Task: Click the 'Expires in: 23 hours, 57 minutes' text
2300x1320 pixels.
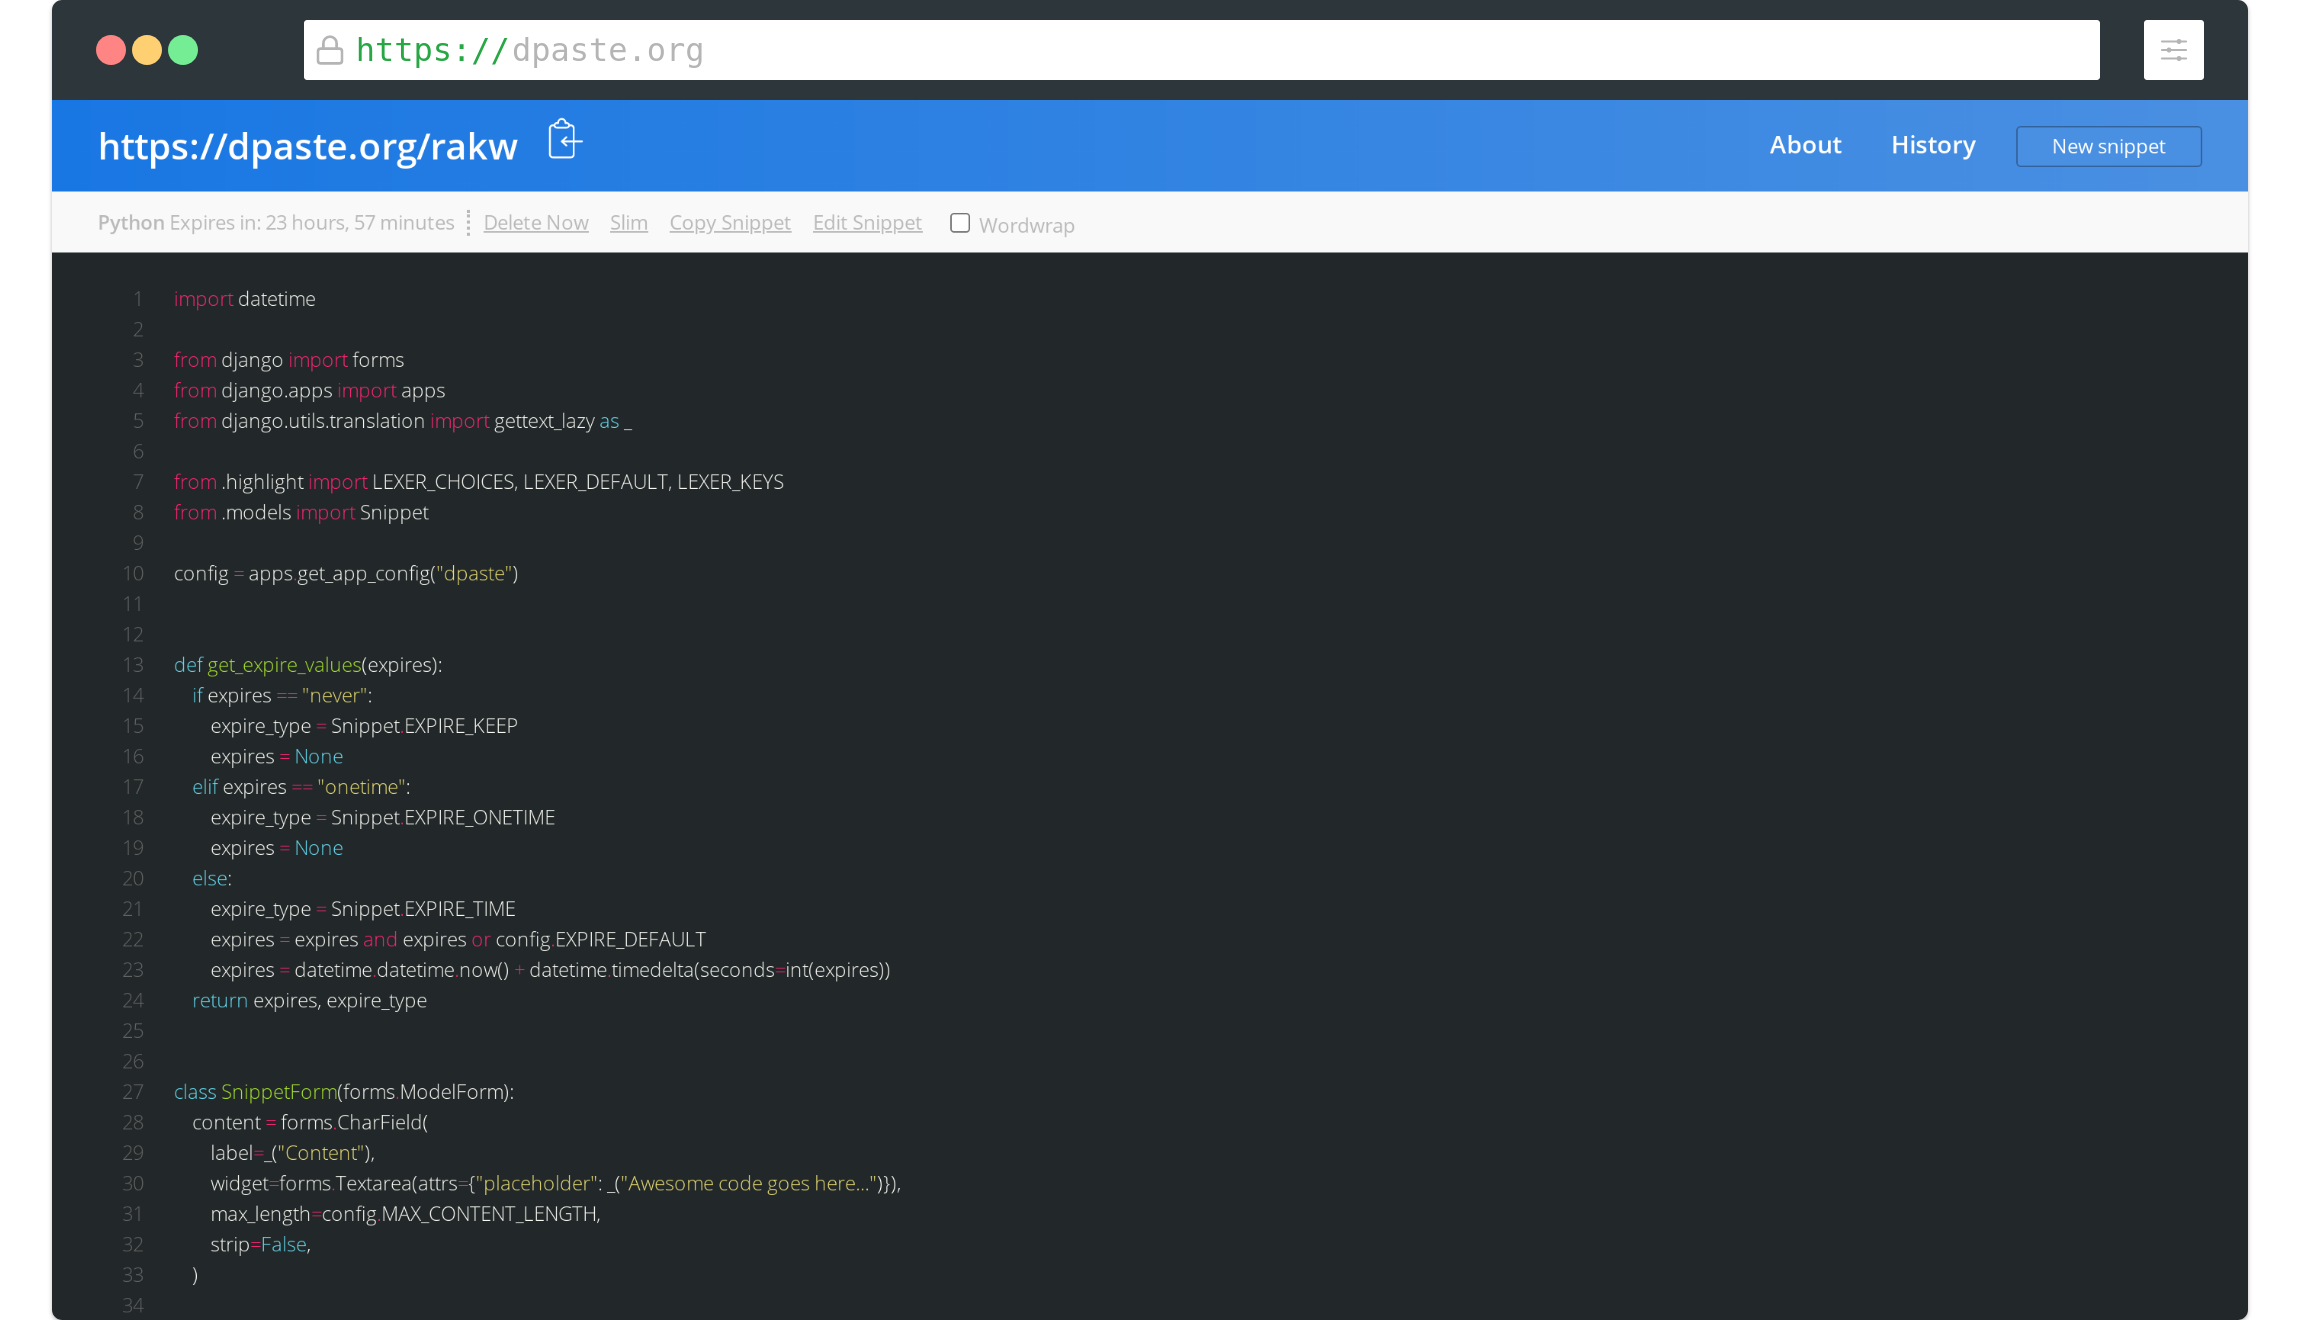Action: [312, 223]
